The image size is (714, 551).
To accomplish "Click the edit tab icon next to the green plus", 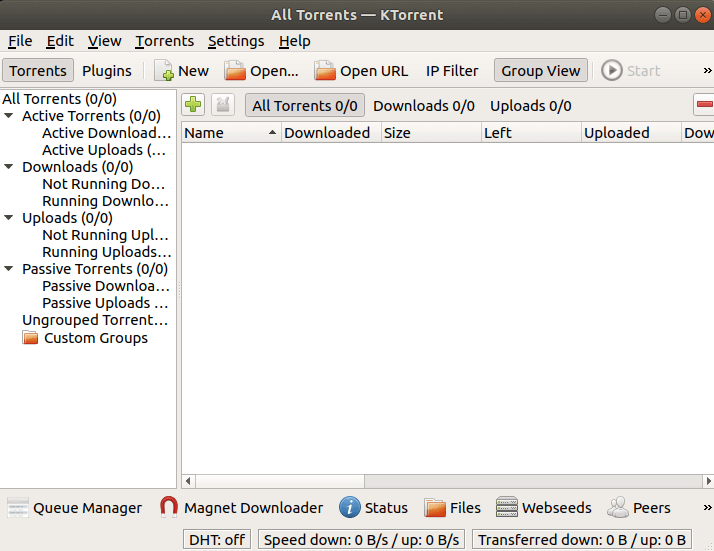I will click(x=223, y=105).
